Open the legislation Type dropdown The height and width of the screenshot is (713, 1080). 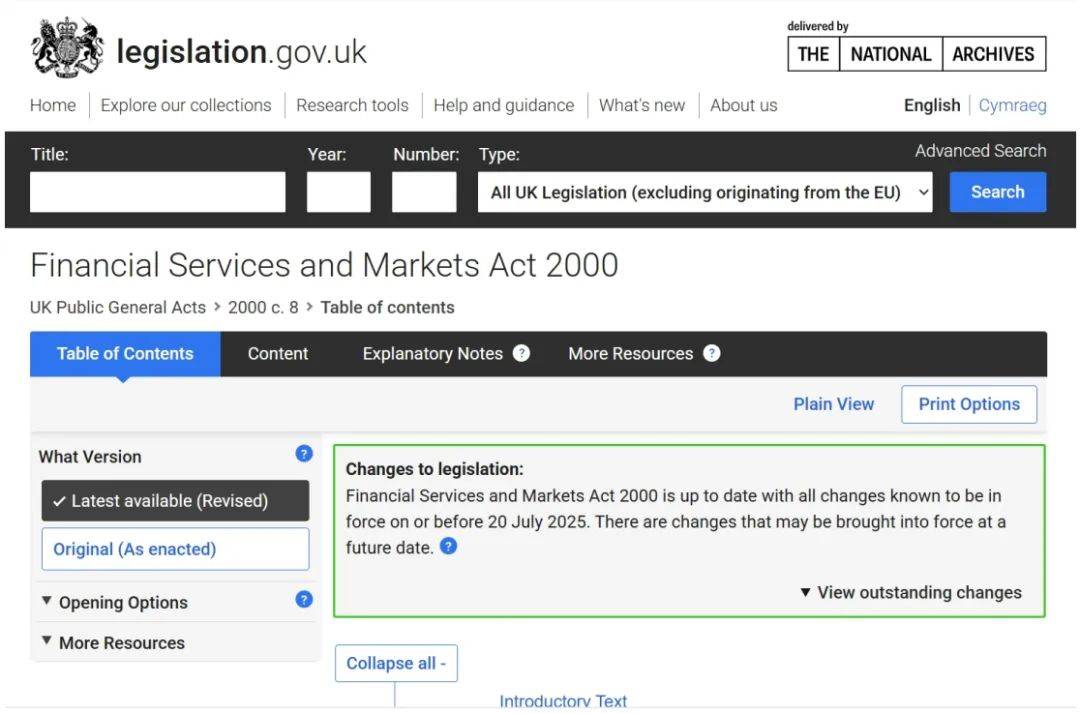pyautogui.click(x=705, y=192)
